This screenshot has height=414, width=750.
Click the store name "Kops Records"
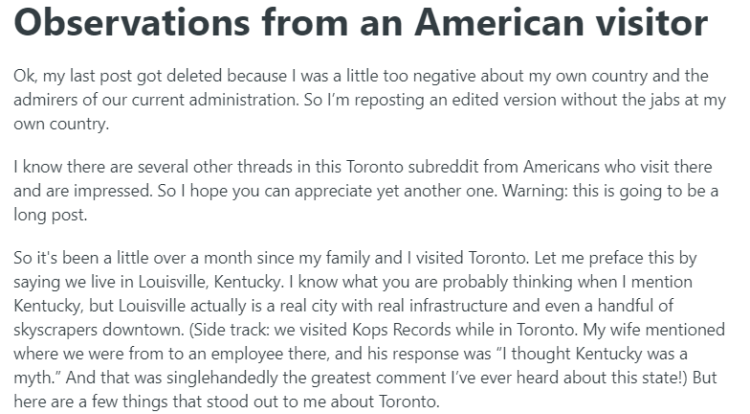[x=402, y=330]
